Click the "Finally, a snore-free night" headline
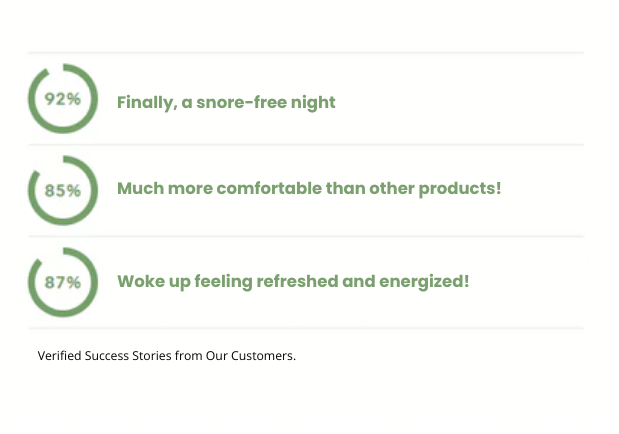619x434 pixels. pos(226,102)
